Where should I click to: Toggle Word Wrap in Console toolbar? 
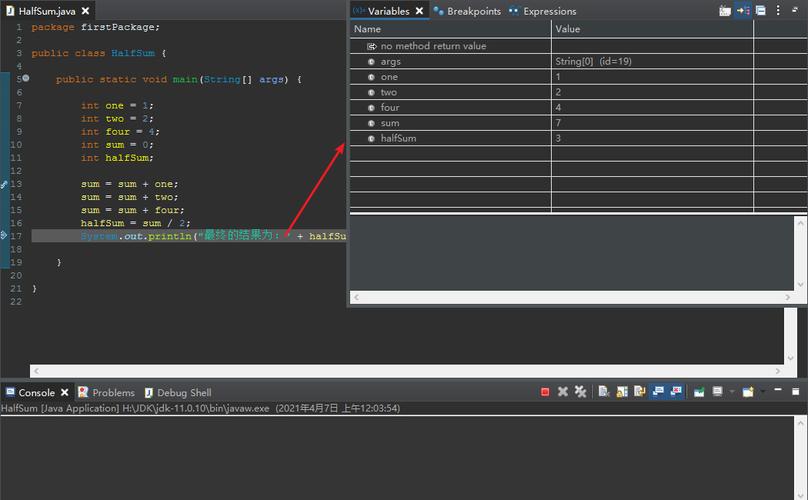point(639,392)
